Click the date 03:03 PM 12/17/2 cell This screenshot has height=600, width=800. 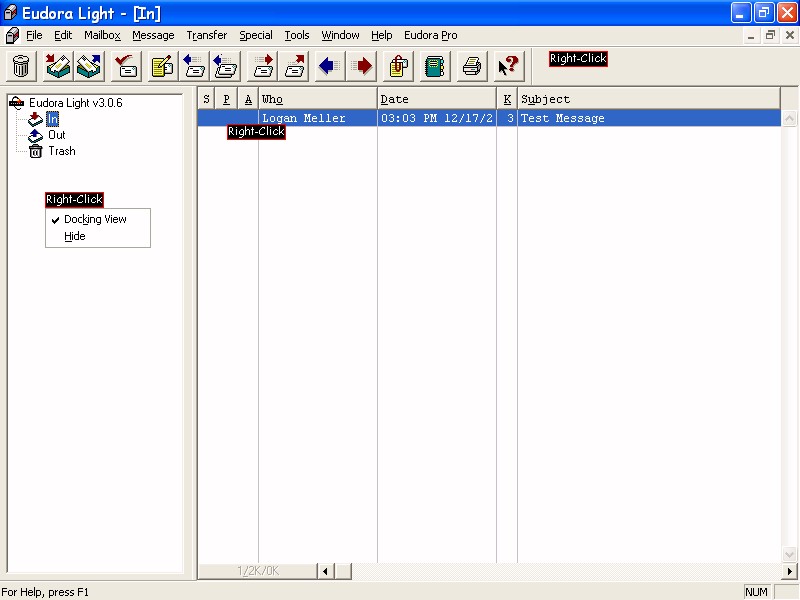(437, 118)
